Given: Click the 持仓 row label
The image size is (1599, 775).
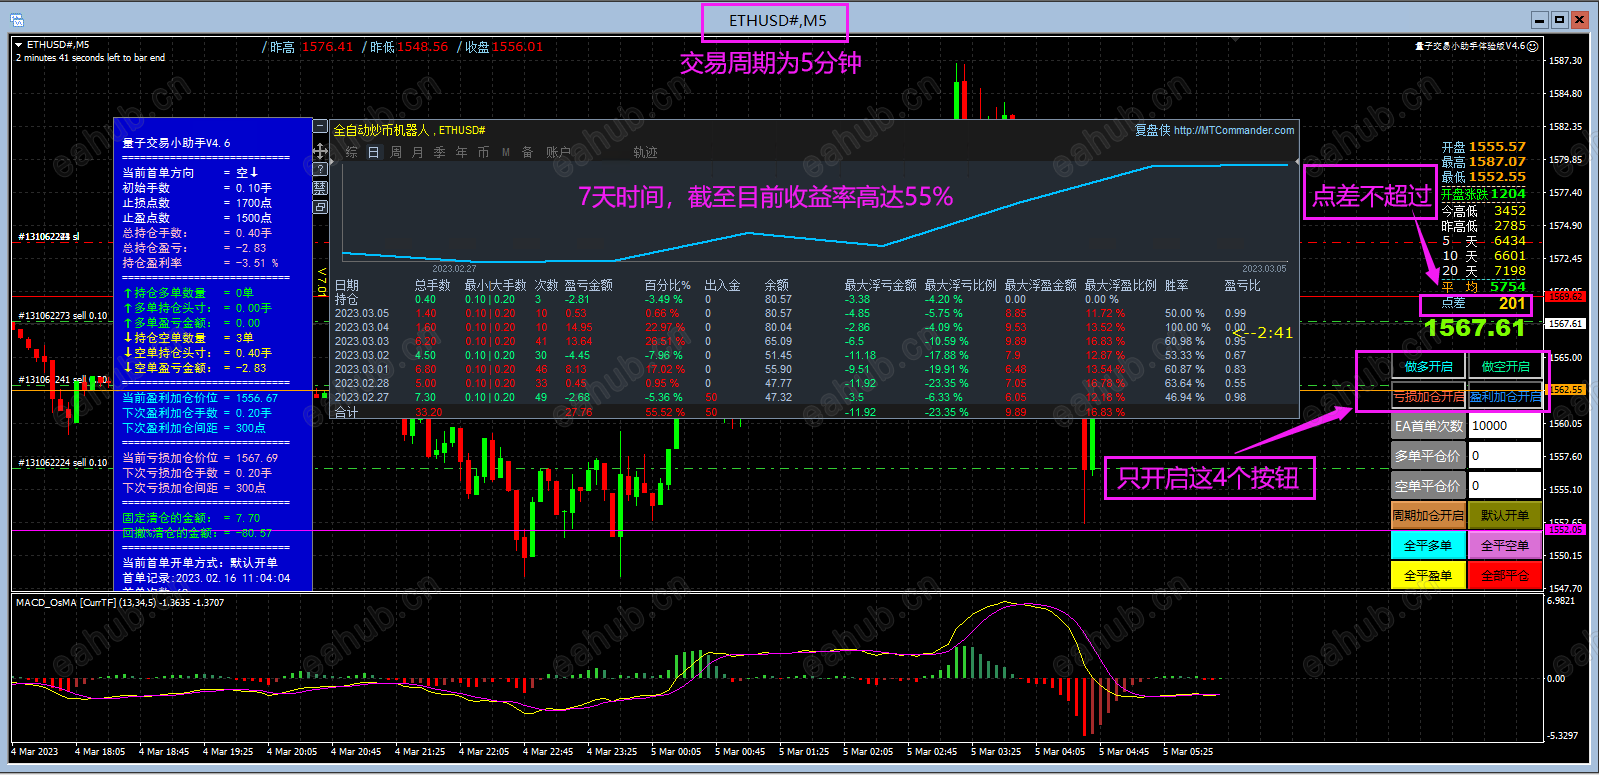Looking at the screenshot, I should click(x=346, y=299).
